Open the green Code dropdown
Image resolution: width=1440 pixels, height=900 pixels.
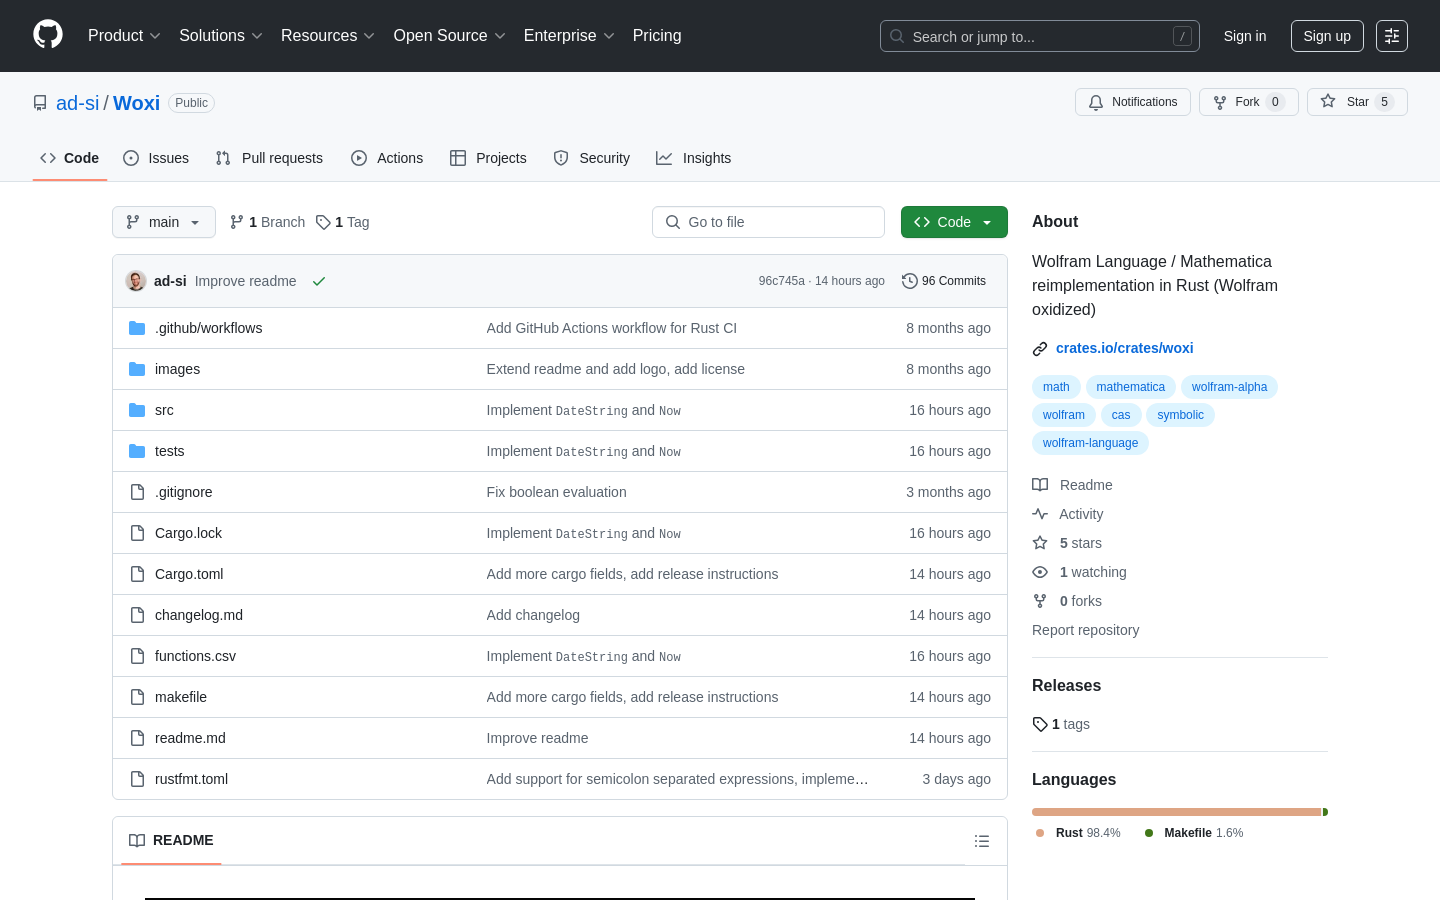tap(954, 222)
